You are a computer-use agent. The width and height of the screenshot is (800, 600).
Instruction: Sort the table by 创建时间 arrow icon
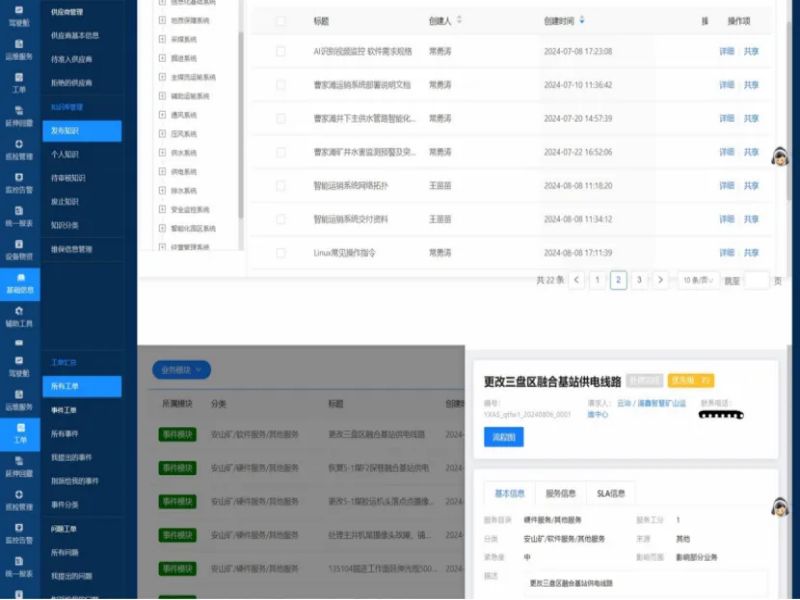(x=583, y=20)
